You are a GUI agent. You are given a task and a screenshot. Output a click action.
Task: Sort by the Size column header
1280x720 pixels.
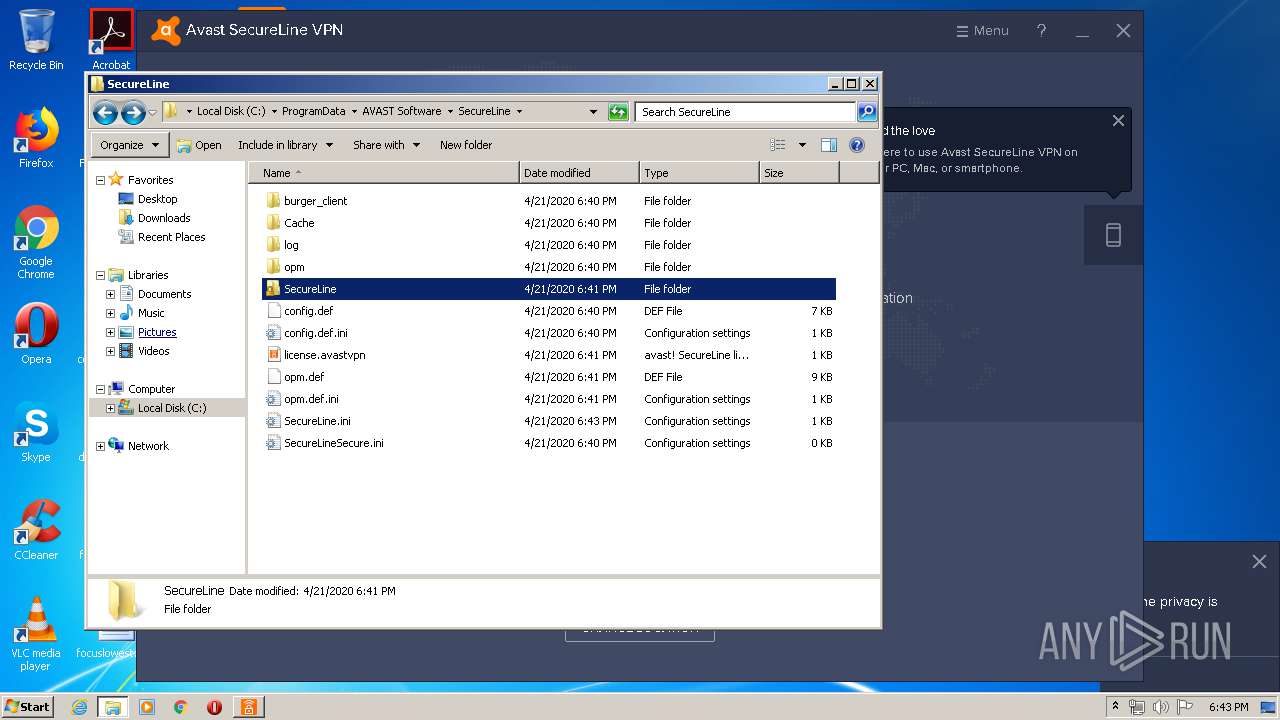click(799, 173)
